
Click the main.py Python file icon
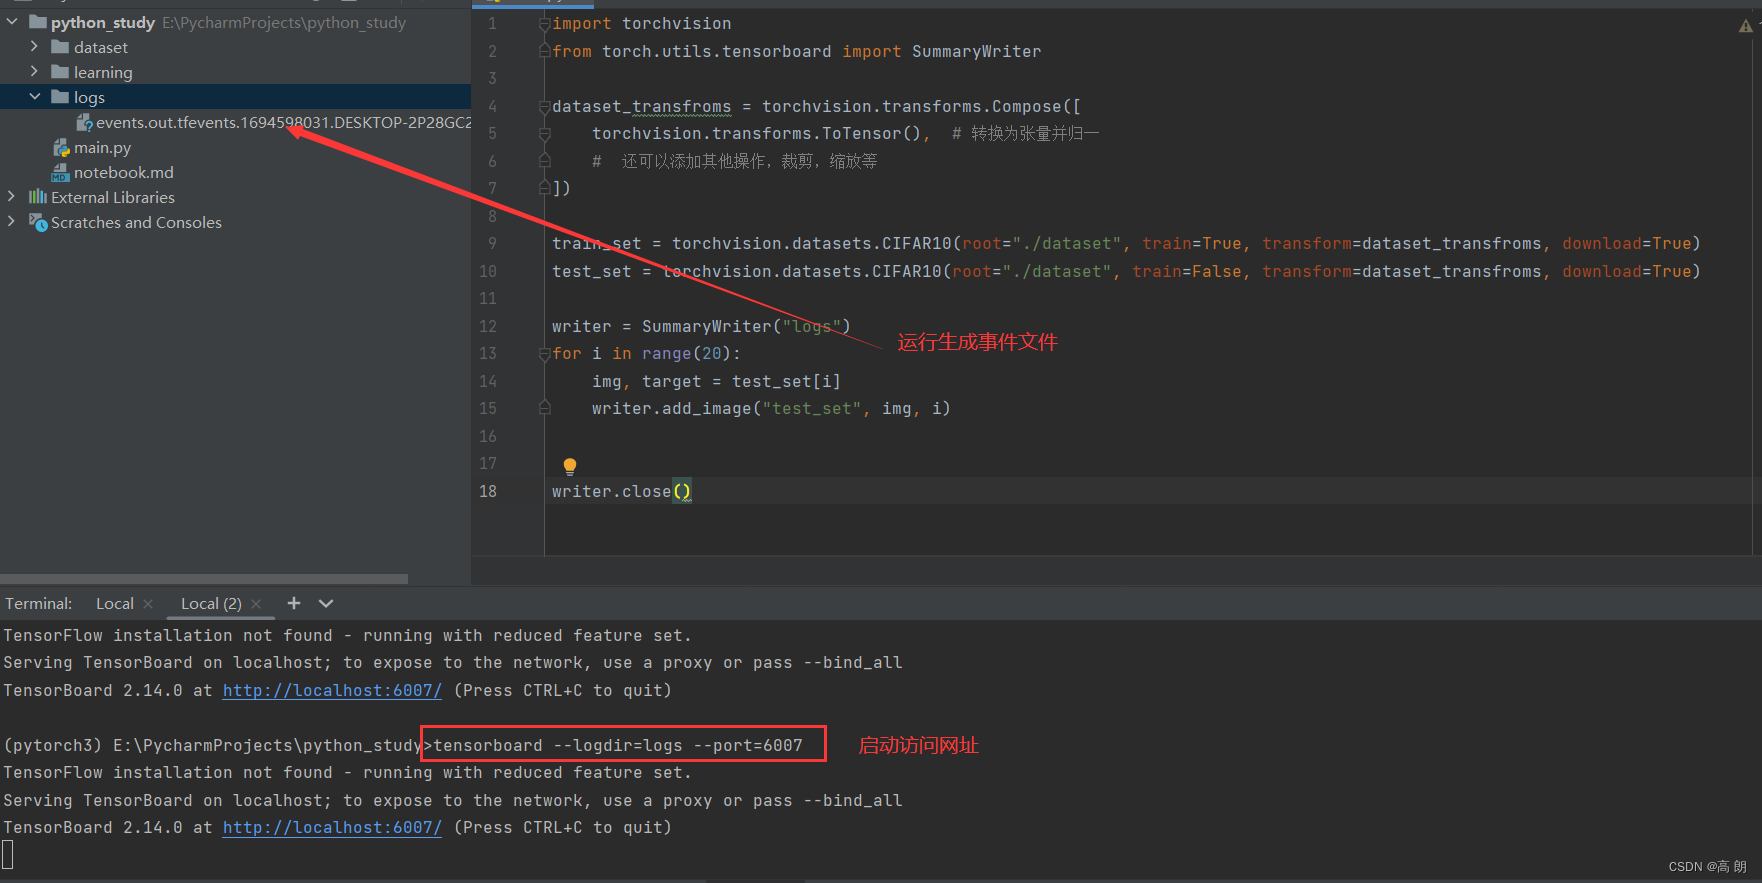coord(61,147)
